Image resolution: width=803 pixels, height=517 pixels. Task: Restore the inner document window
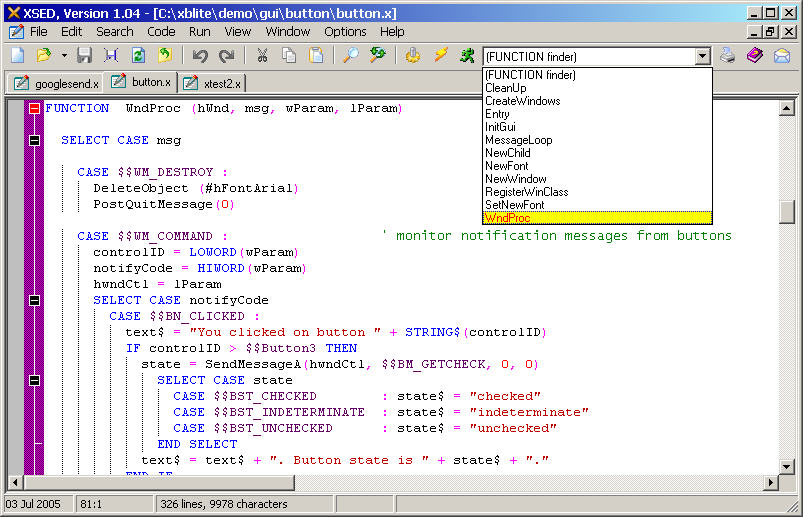tap(770, 32)
